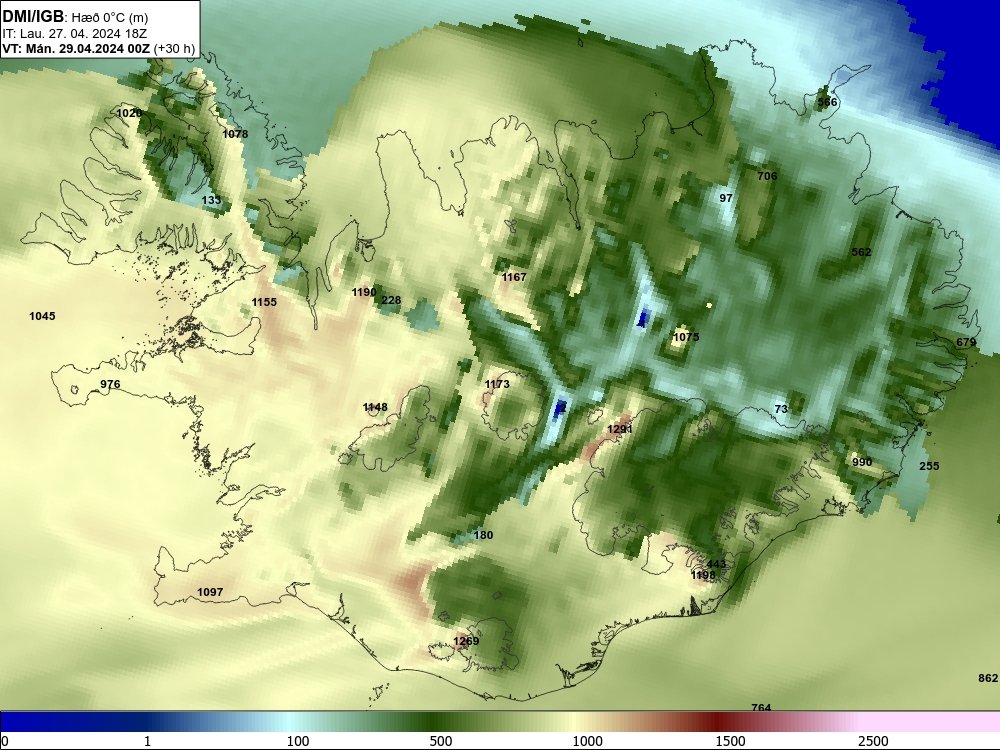Select the map value 1190
The height and width of the screenshot is (750, 1000).
[x=364, y=292]
